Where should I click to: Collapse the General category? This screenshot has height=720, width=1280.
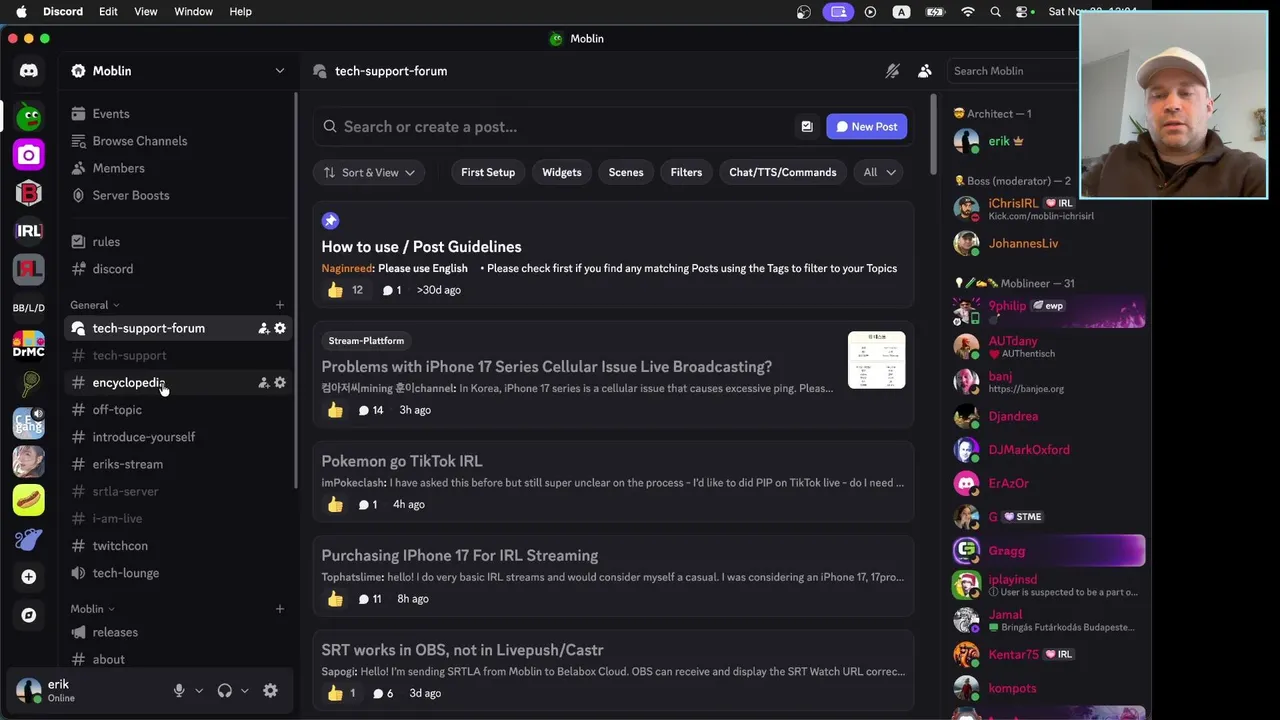(x=95, y=305)
